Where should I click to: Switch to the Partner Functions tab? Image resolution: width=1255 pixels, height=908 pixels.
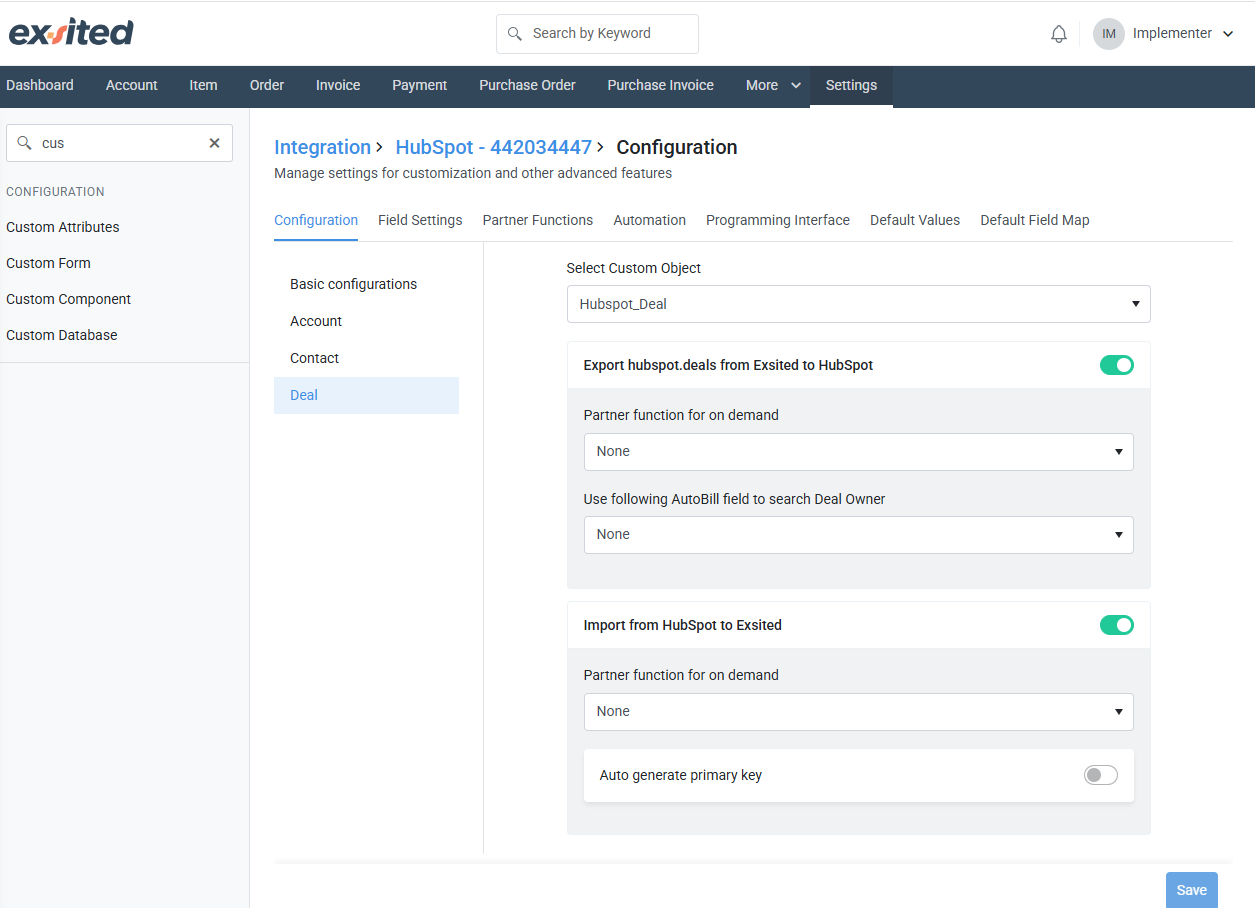538,220
